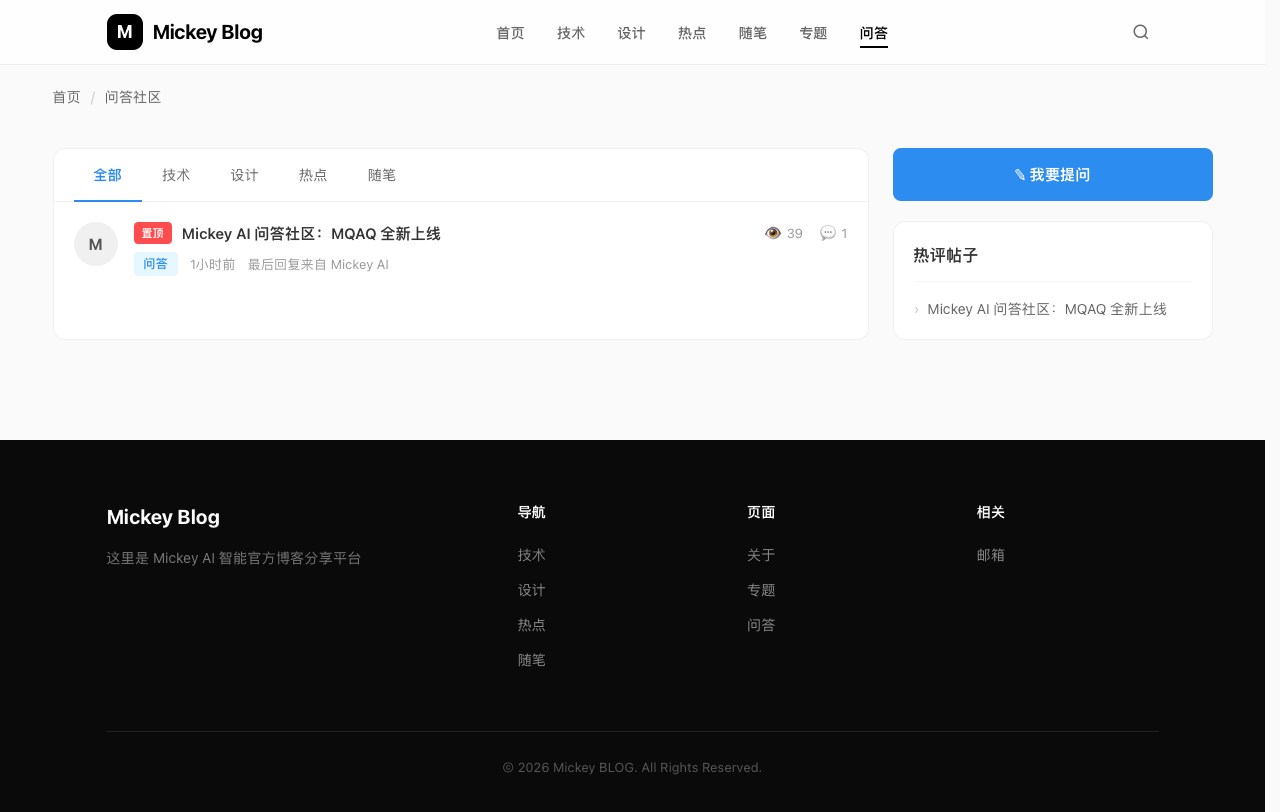This screenshot has width=1280, height=812.
Task: Click the footer Mickey Blog title
Action: click(x=163, y=517)
